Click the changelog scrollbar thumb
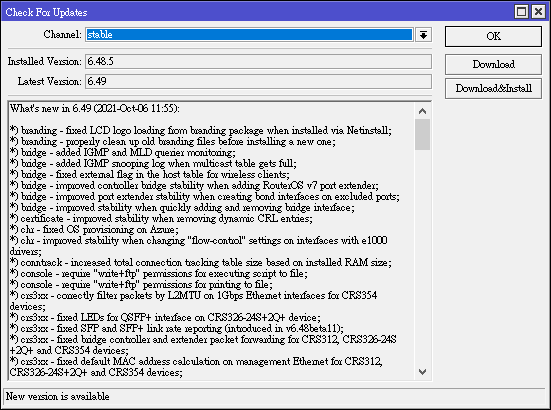The height and width of the screenshot is (410, 551). click(x=422, y=135)
